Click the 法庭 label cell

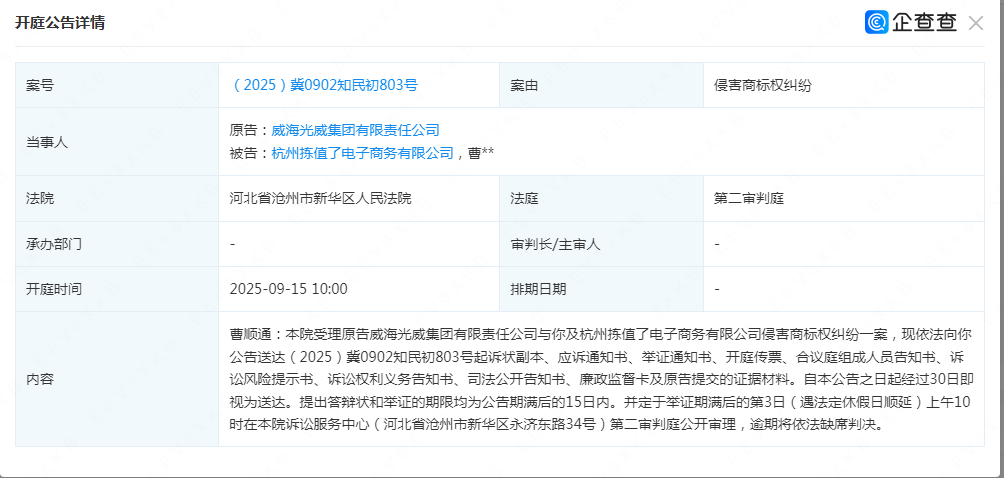point(601,198)
